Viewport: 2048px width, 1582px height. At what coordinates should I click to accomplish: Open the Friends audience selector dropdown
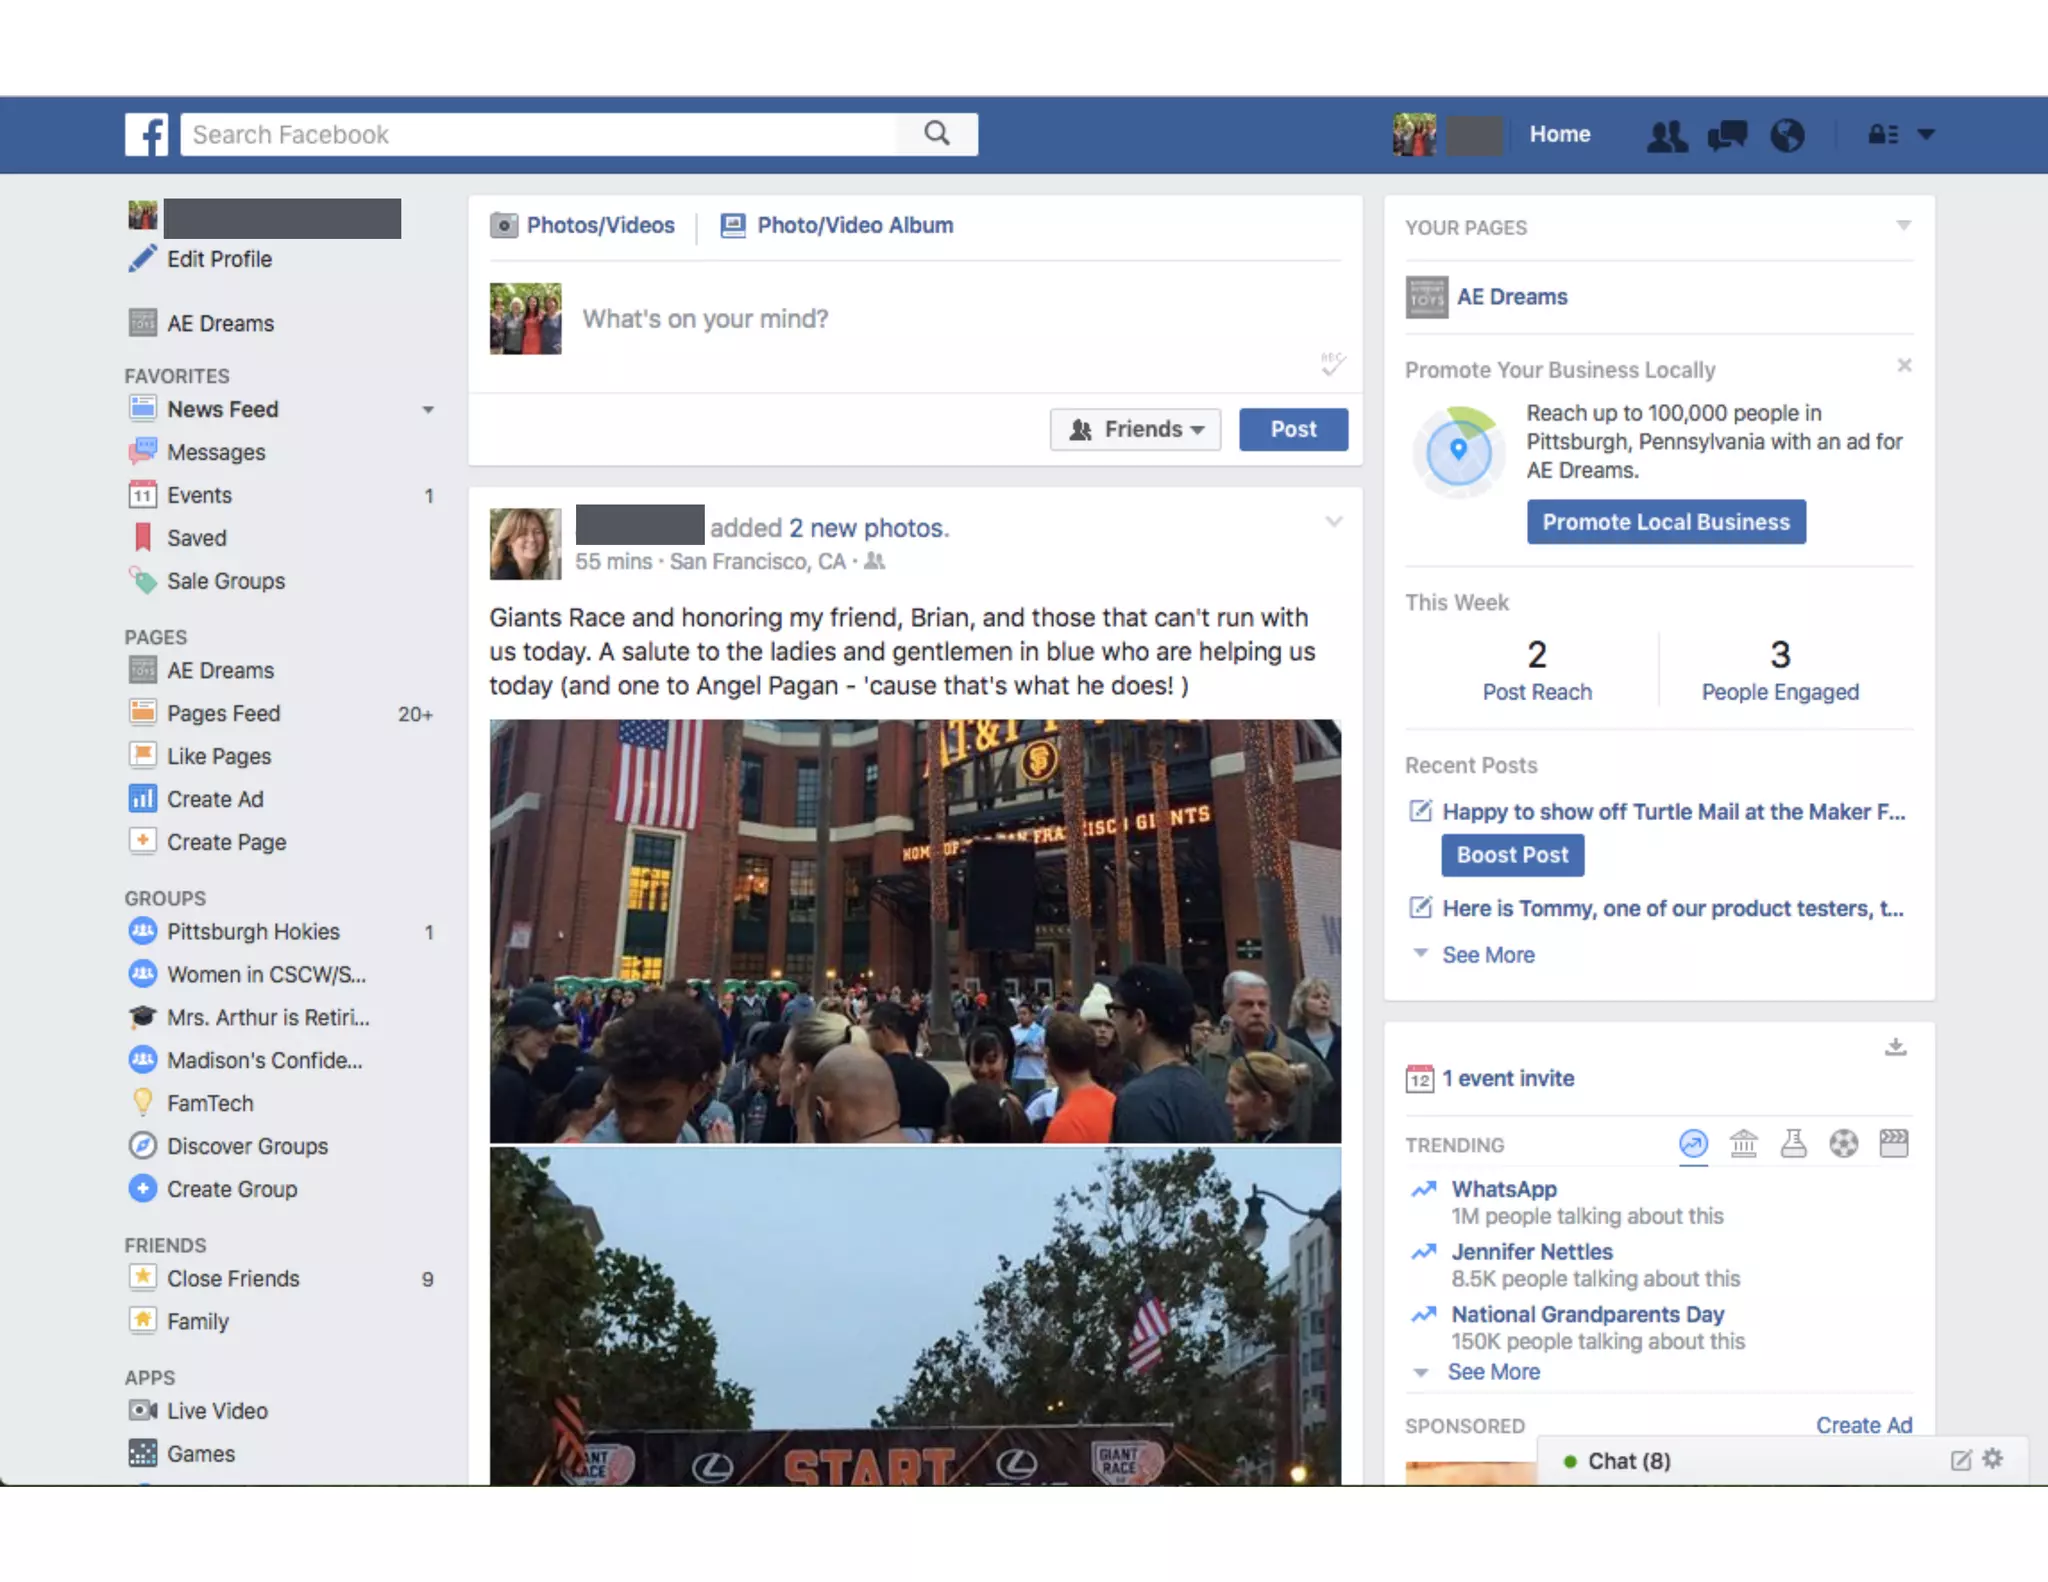[1135, 429]
